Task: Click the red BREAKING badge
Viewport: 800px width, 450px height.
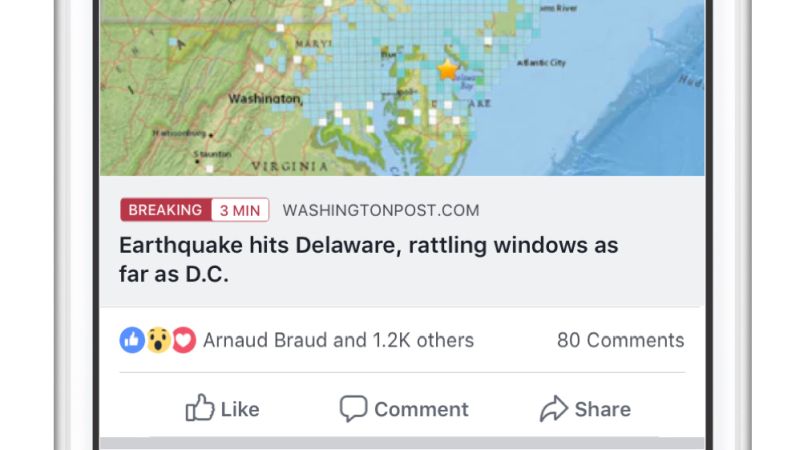Action: 166,210
